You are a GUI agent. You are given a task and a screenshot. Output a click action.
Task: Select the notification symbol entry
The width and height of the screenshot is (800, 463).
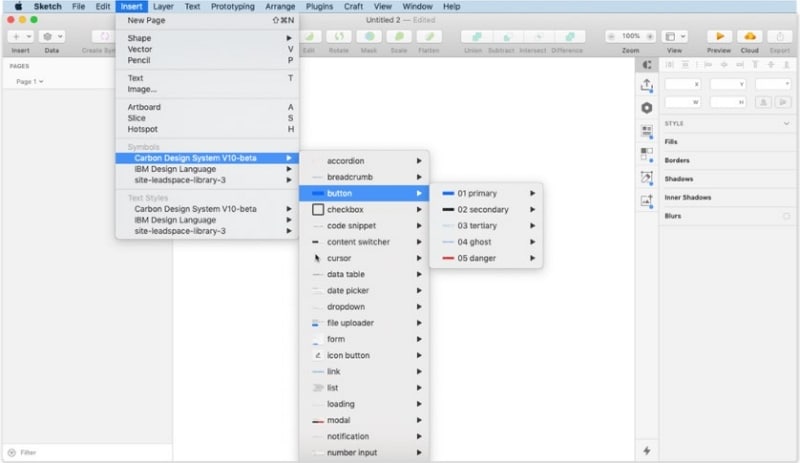(364, 436)
